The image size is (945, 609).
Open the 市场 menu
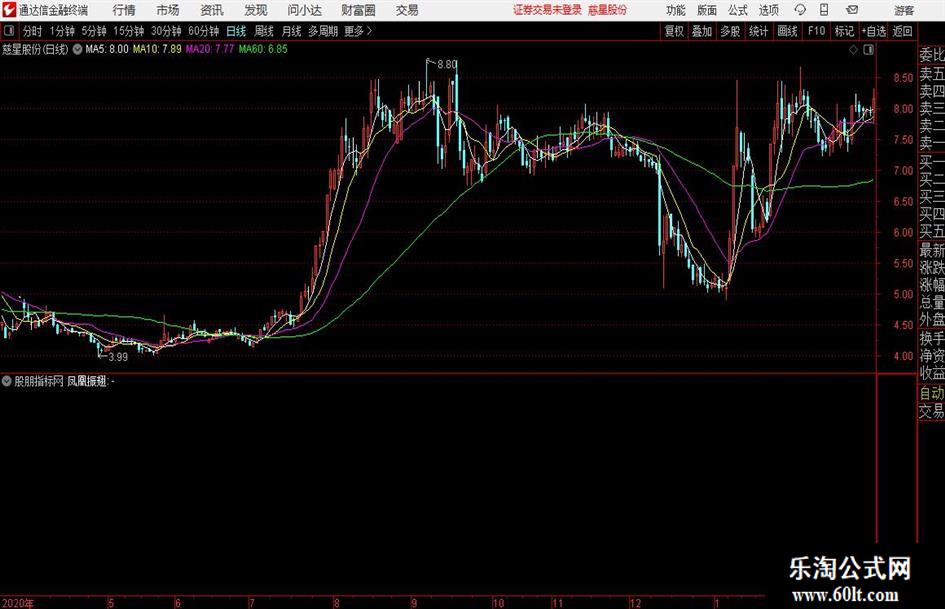pyautogui.click(x=168, y=10)
